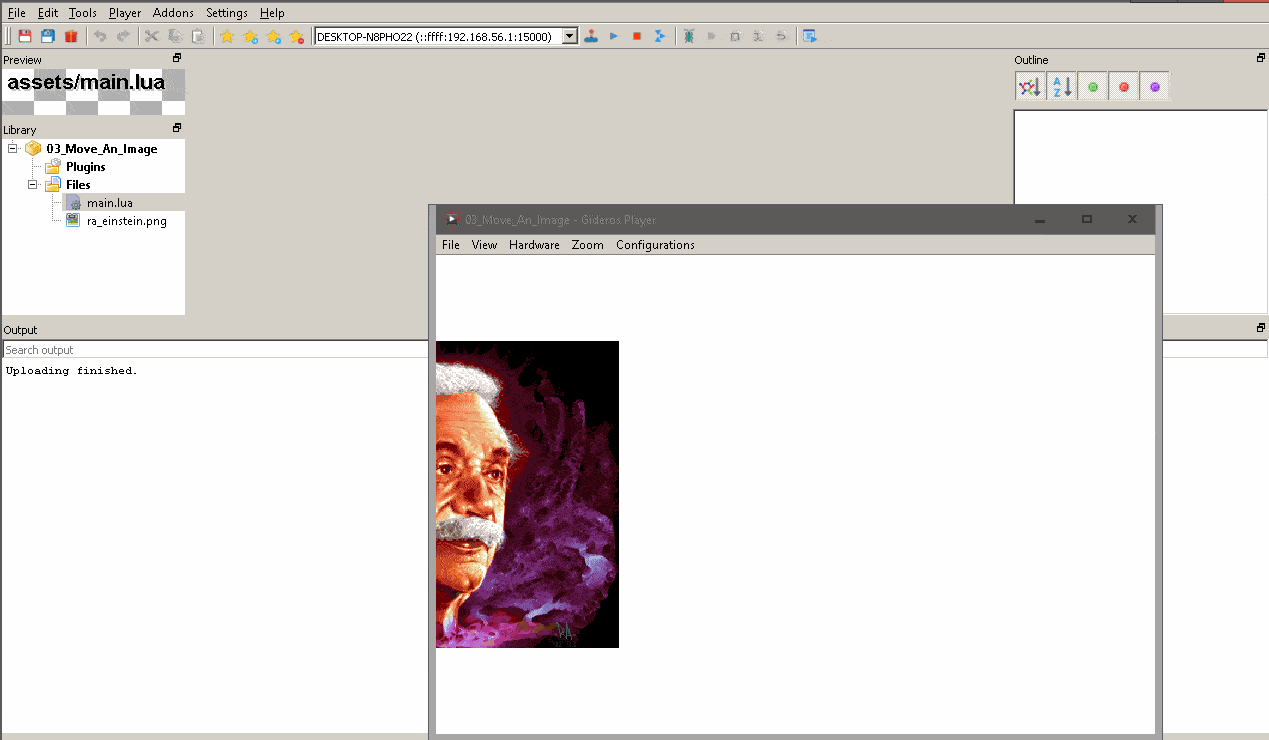Collapse the Files folder in the Library tree
The height and width of the screenshot is (740, 1269).
(x=31, y=184)
